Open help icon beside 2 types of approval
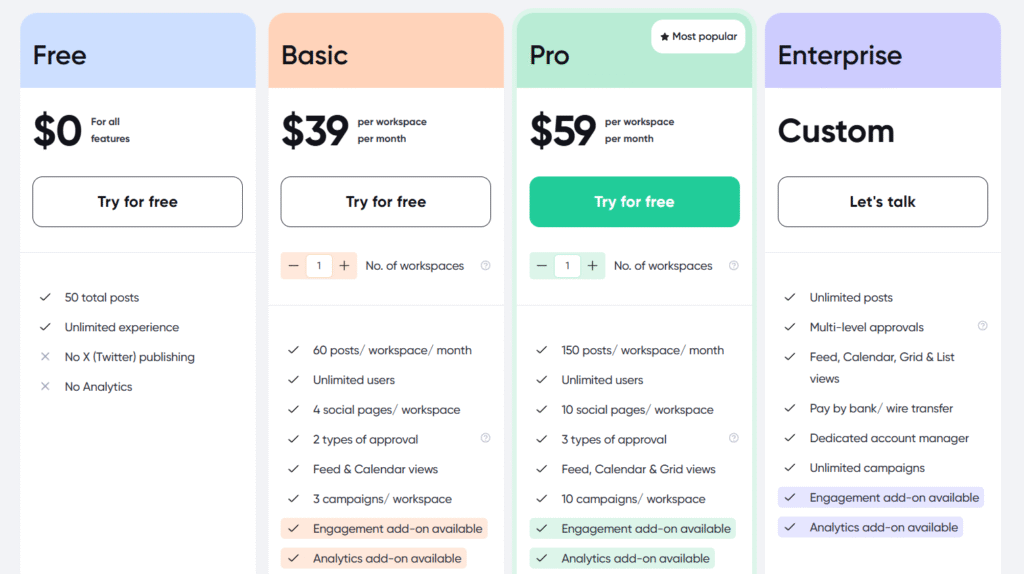 [485, 438]
